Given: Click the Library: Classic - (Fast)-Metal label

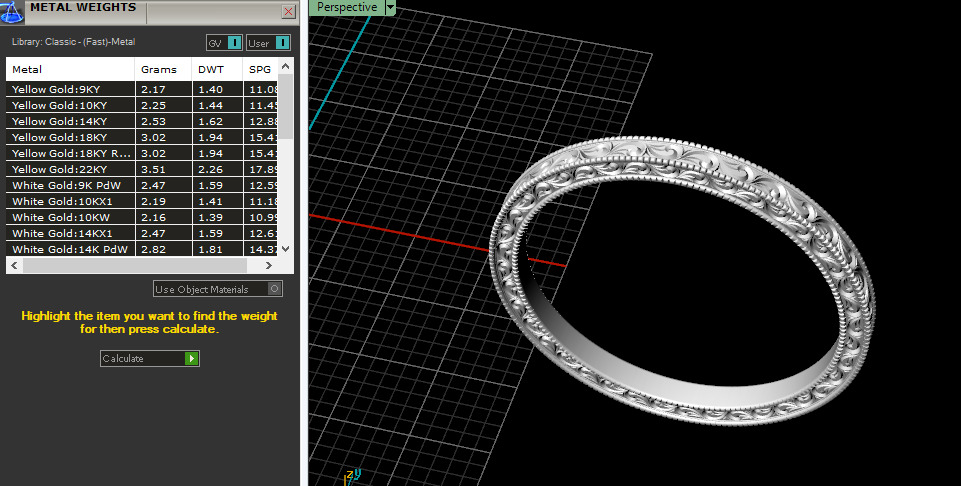Looking at the screenshot, I should (x=74, y=42).
